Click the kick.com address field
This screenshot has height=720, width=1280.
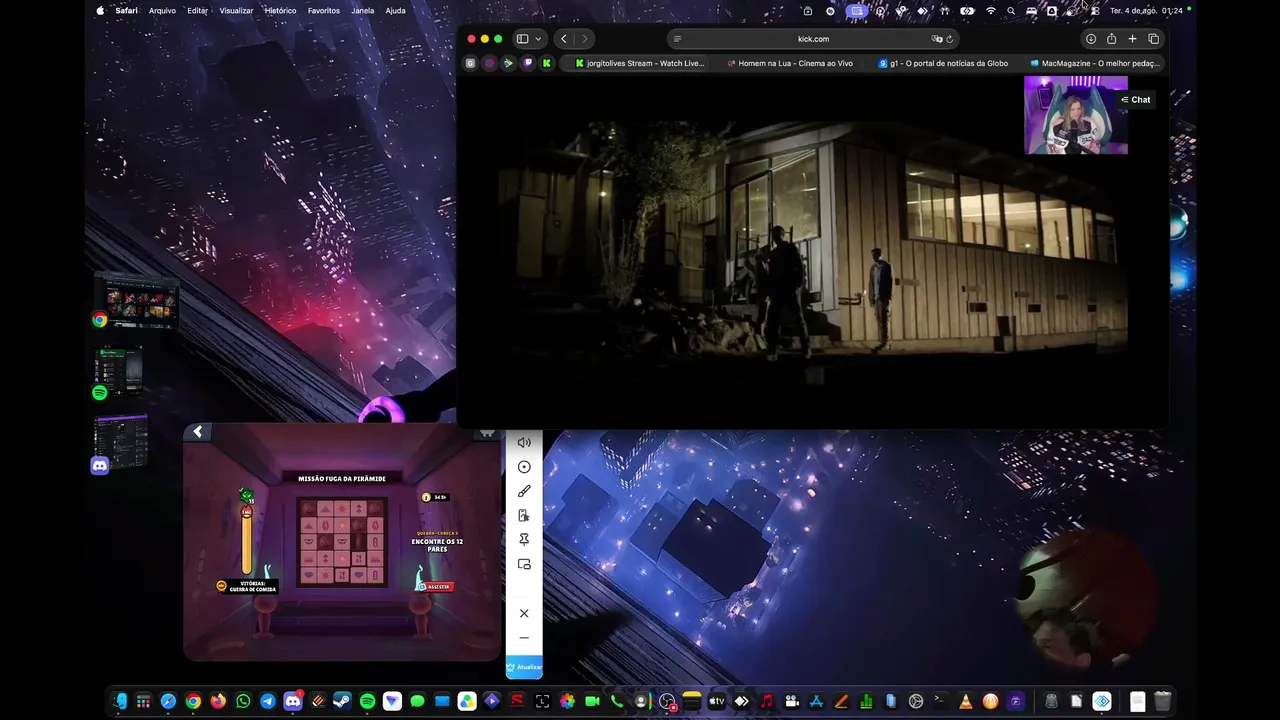pos(813,39)
